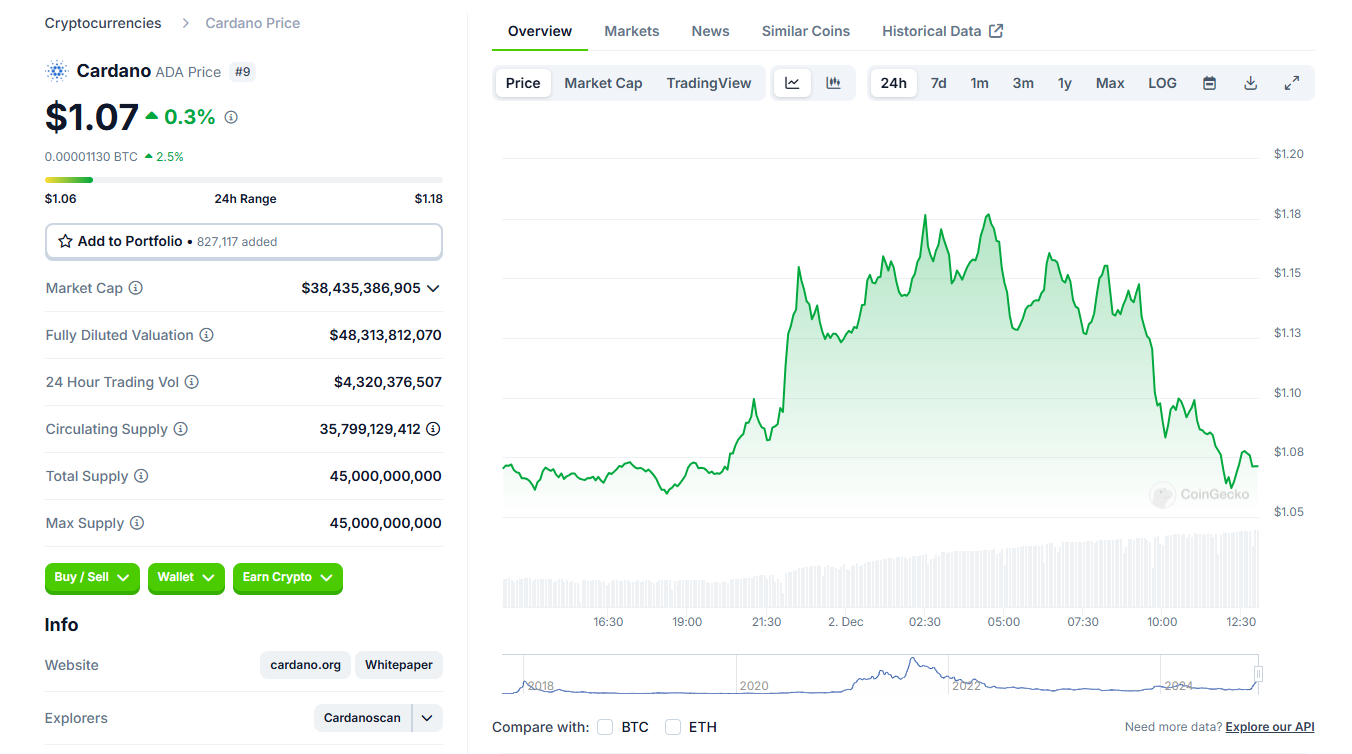Download chart data icon
This screenshot has width=1352, height=754.
tap(1250, 83)
